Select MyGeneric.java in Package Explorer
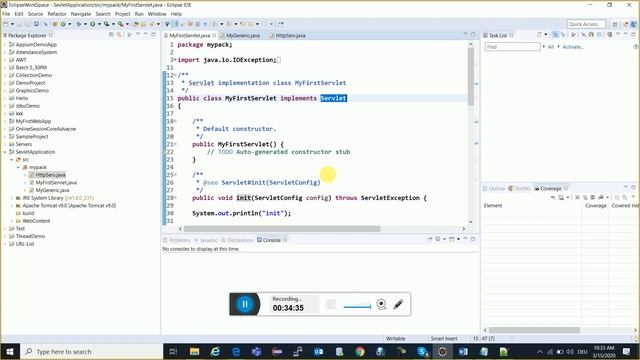The width and height of the screenshot is (640, 360). 52,190
